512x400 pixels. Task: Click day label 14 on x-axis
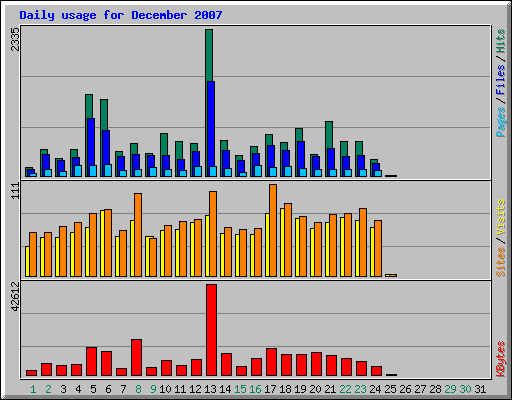(x=225, y=389)
